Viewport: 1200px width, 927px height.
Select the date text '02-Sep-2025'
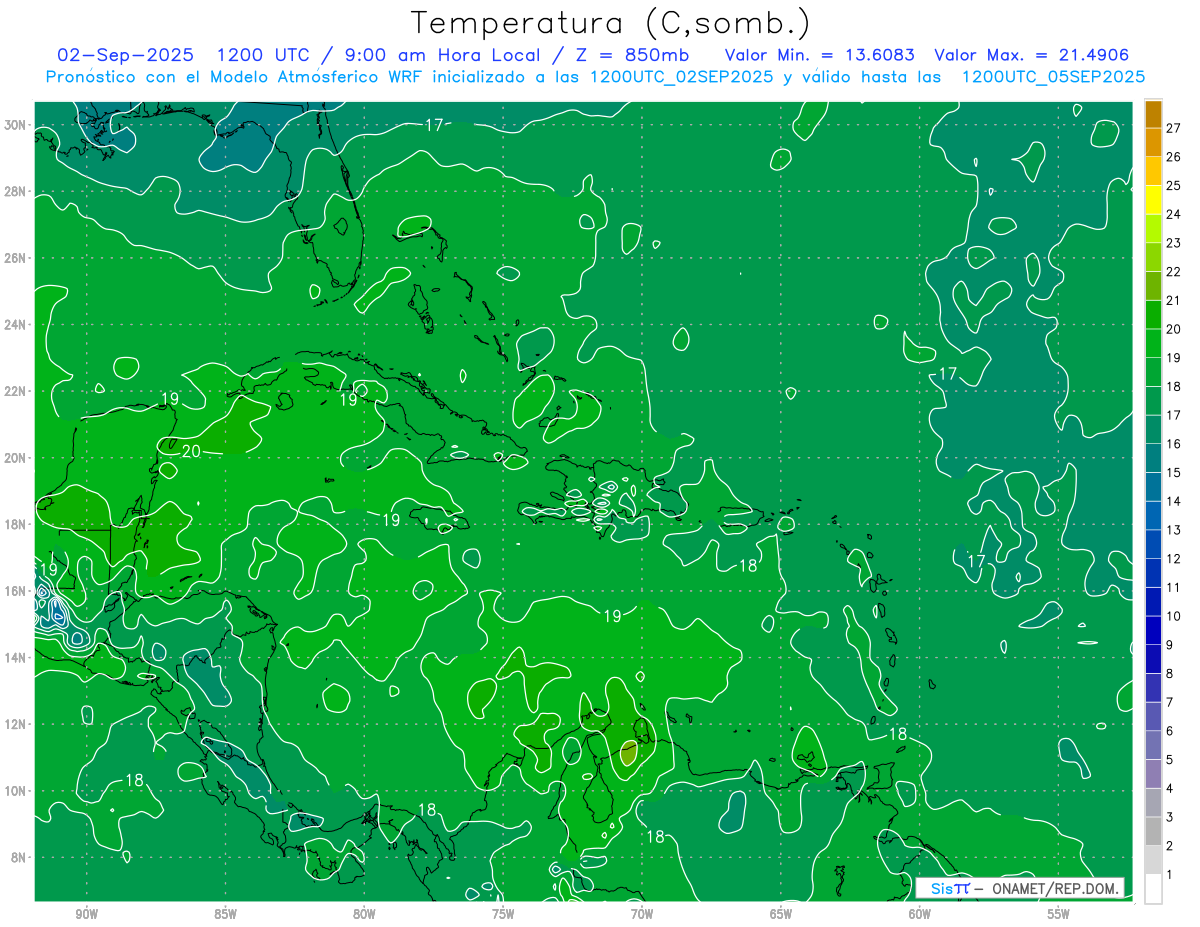(x=125, y=55)
